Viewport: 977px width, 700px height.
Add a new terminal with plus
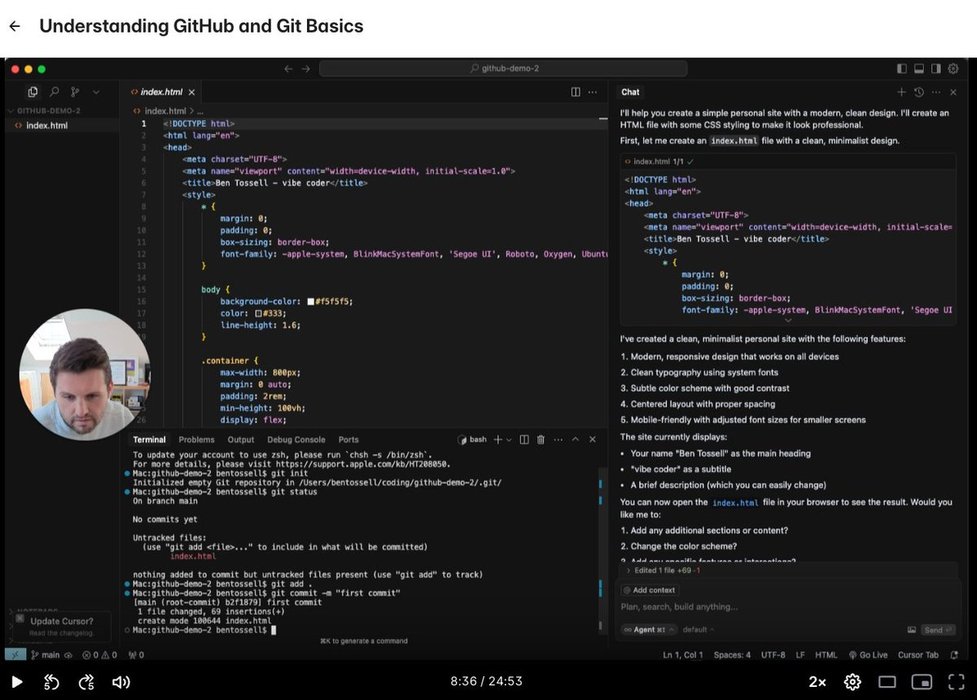coord(498,440)
